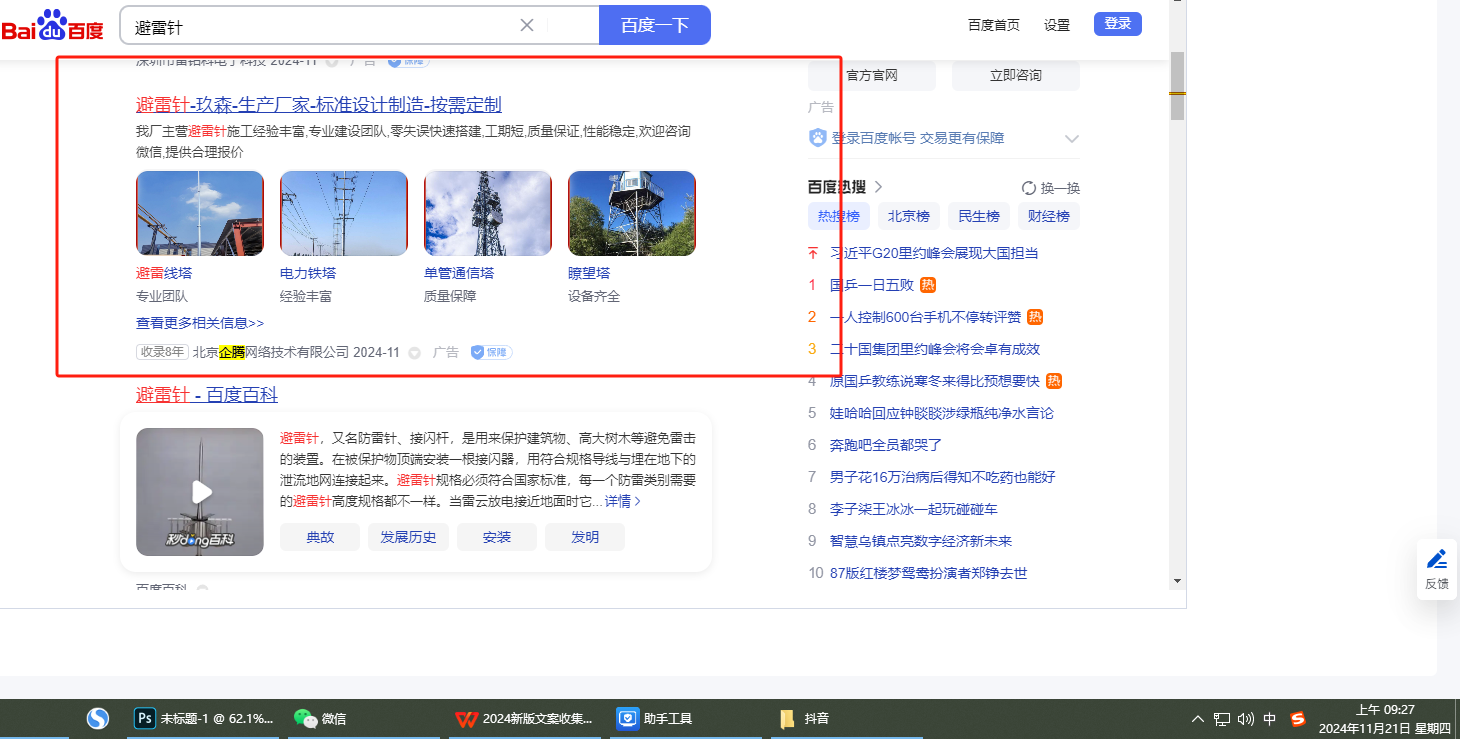Select the 财经榜 tab
Image resolution: width=1460 pixels, height=739 pixels.
[1049, 216]
